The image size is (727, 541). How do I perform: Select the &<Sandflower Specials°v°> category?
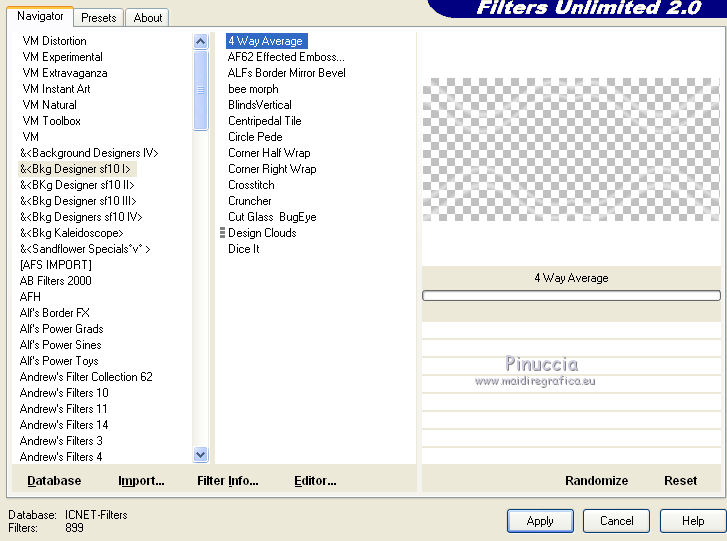(x=85, y=249)
